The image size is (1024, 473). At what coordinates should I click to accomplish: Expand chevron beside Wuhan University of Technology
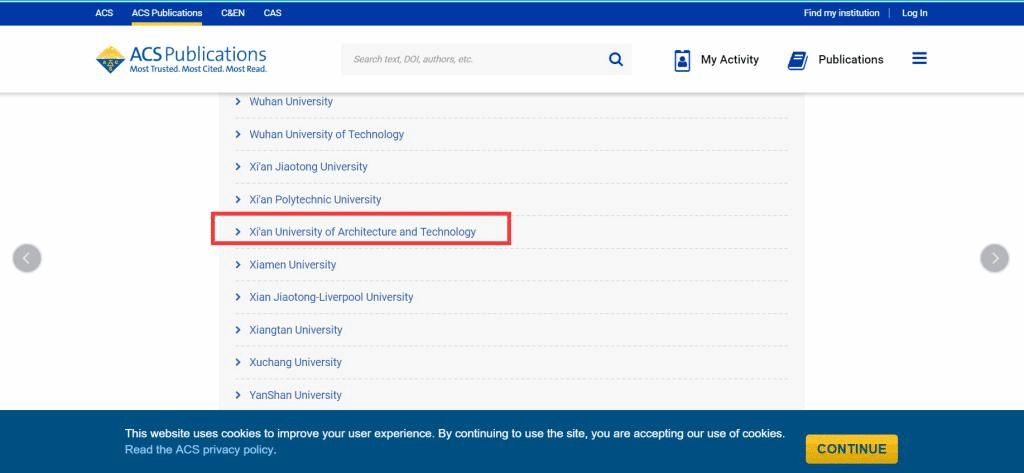tap(238, 134)
